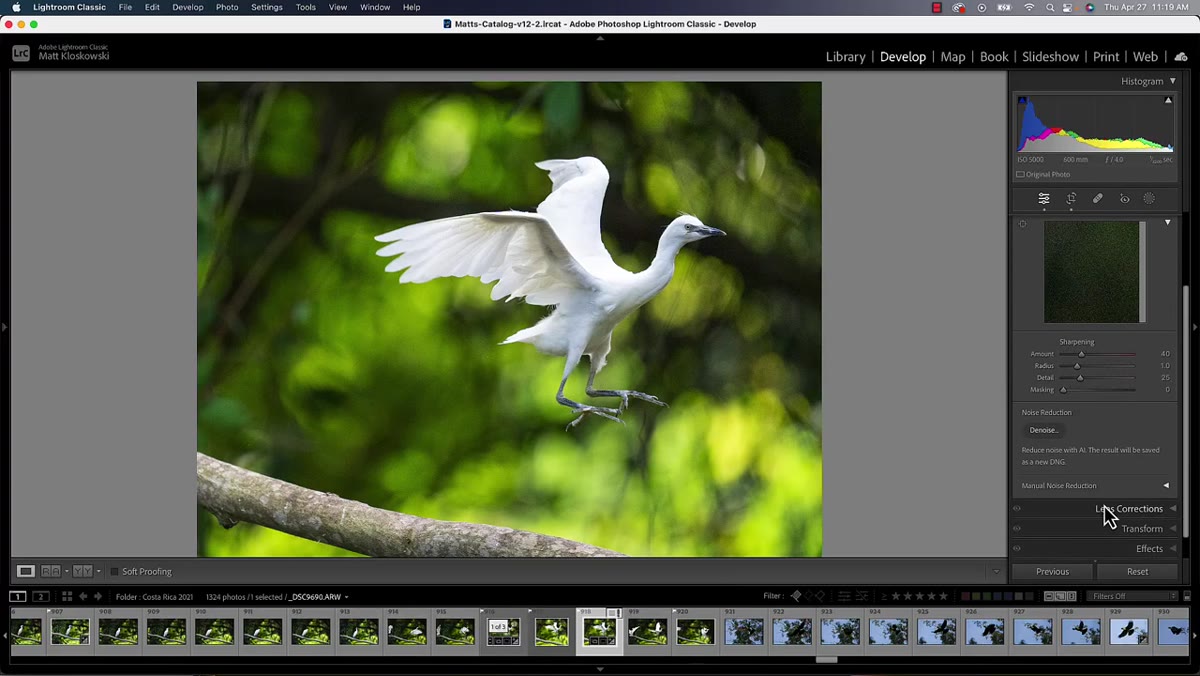Click the Lightroom Classic Lrc logo
Image resolution: width=1200 pixels, height=676 pixels.
(x=21, y=53)
